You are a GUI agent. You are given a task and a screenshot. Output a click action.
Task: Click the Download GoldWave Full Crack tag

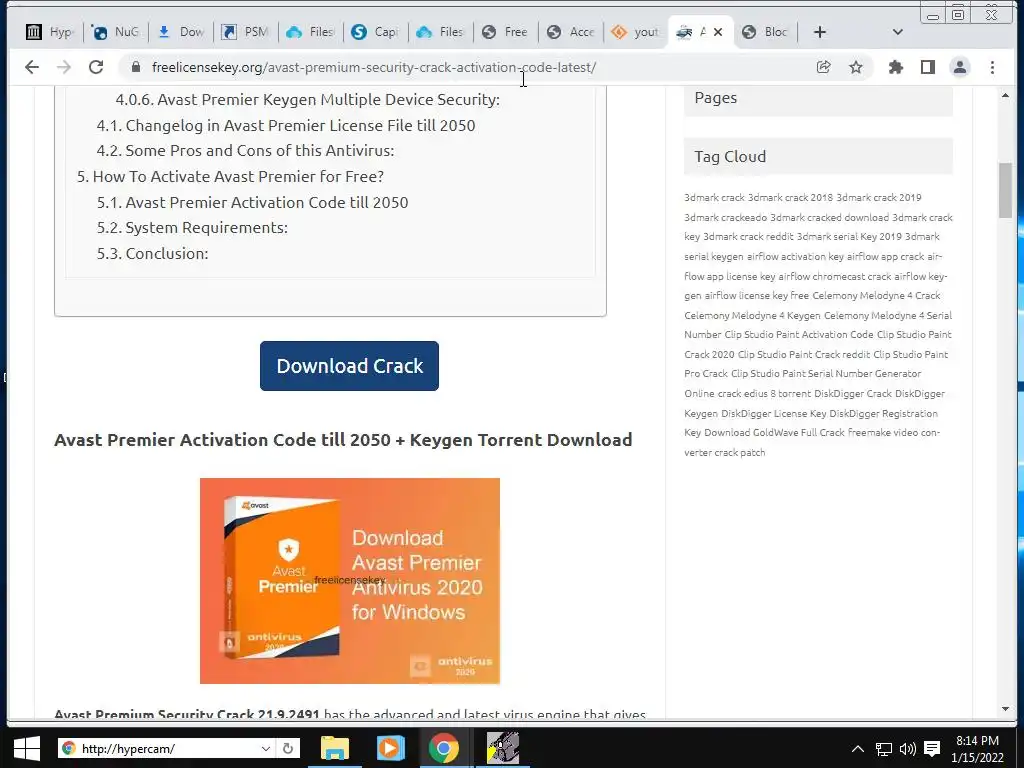775,432
